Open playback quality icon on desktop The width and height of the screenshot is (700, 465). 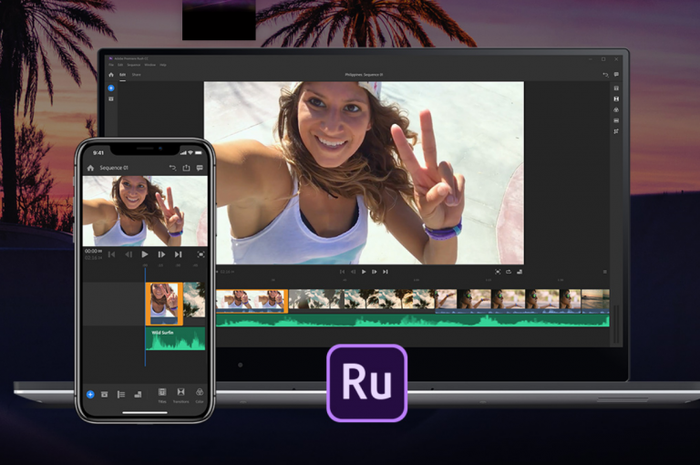[x=519, y=272]
